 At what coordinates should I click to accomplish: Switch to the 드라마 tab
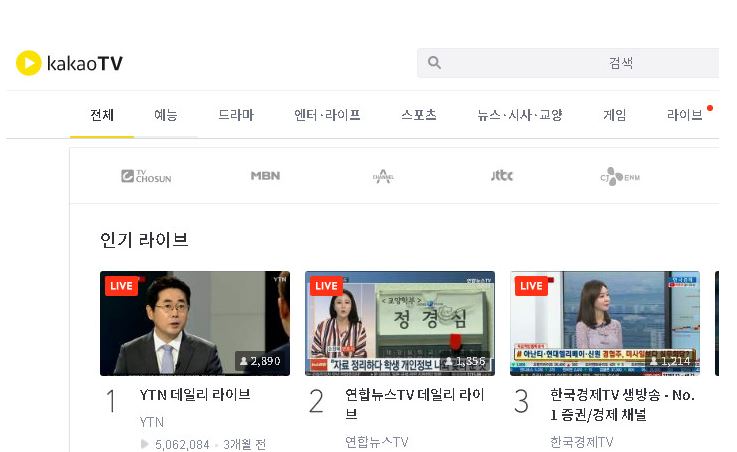pyautogui.click(x=236, y=115)
